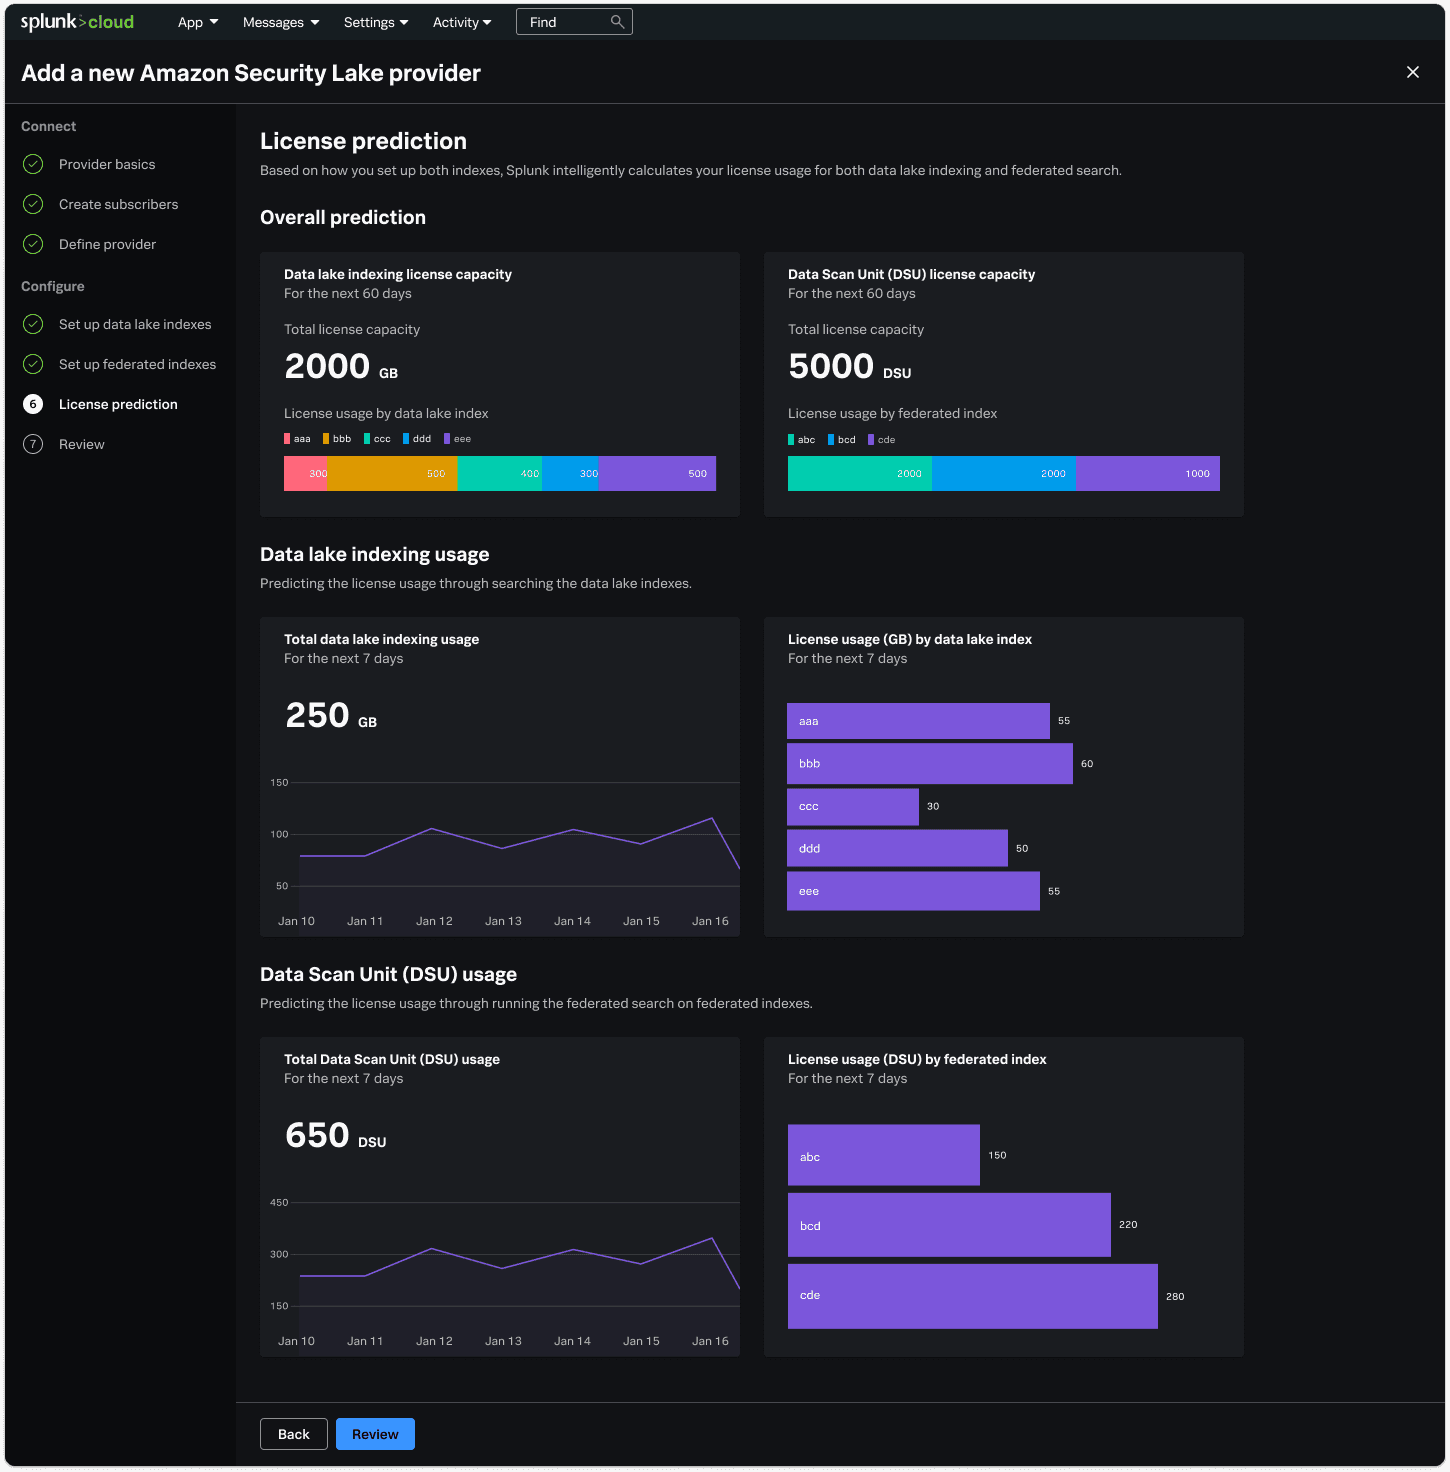
Task: Click into the Find search field
Action: point(574,22)
